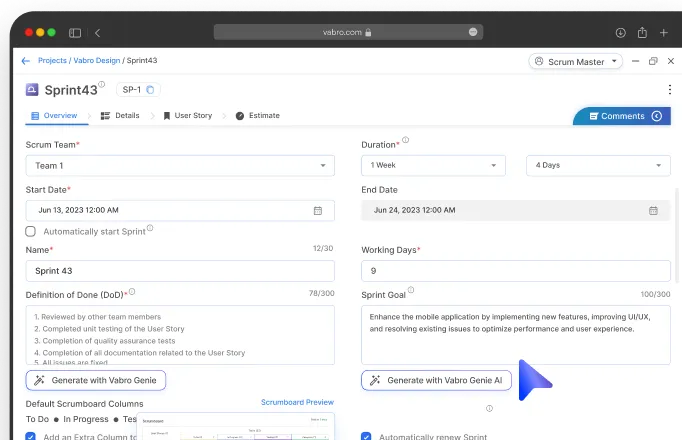Switch to the Details tab

121,116
